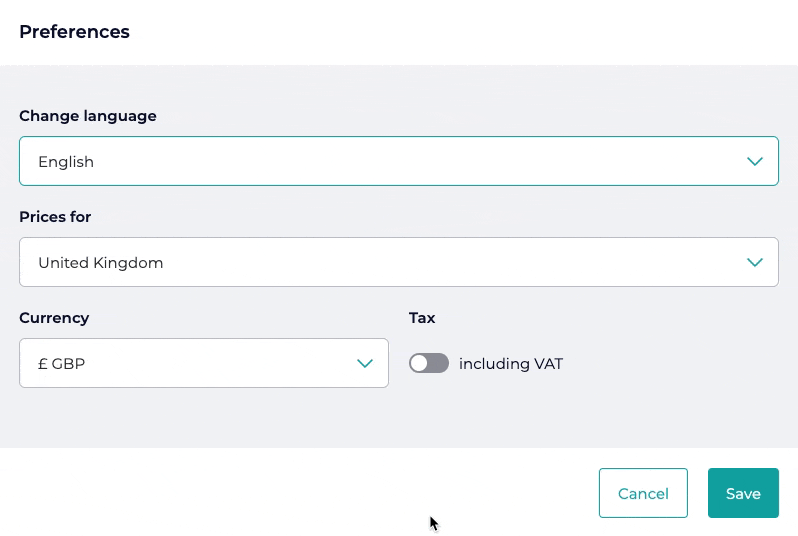Image resolution: width=798 pixels, height=536 pixels.
Task: Click the Preferences dialog heading
Action: pos(74,32)
